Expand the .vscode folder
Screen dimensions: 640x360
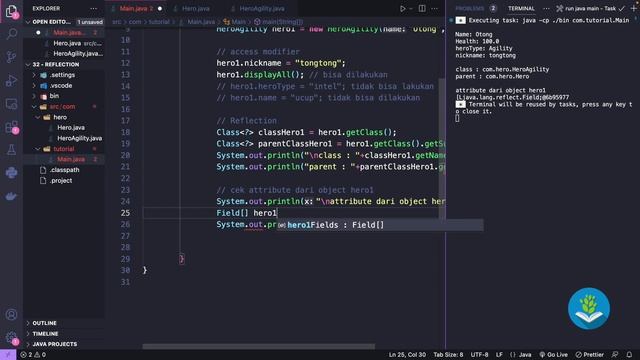34,86
